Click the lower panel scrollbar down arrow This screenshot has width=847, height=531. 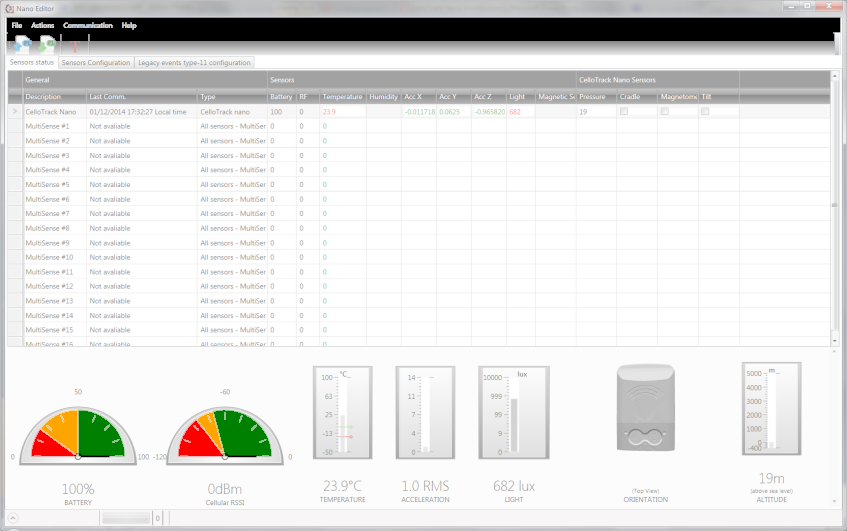(835, 501)
